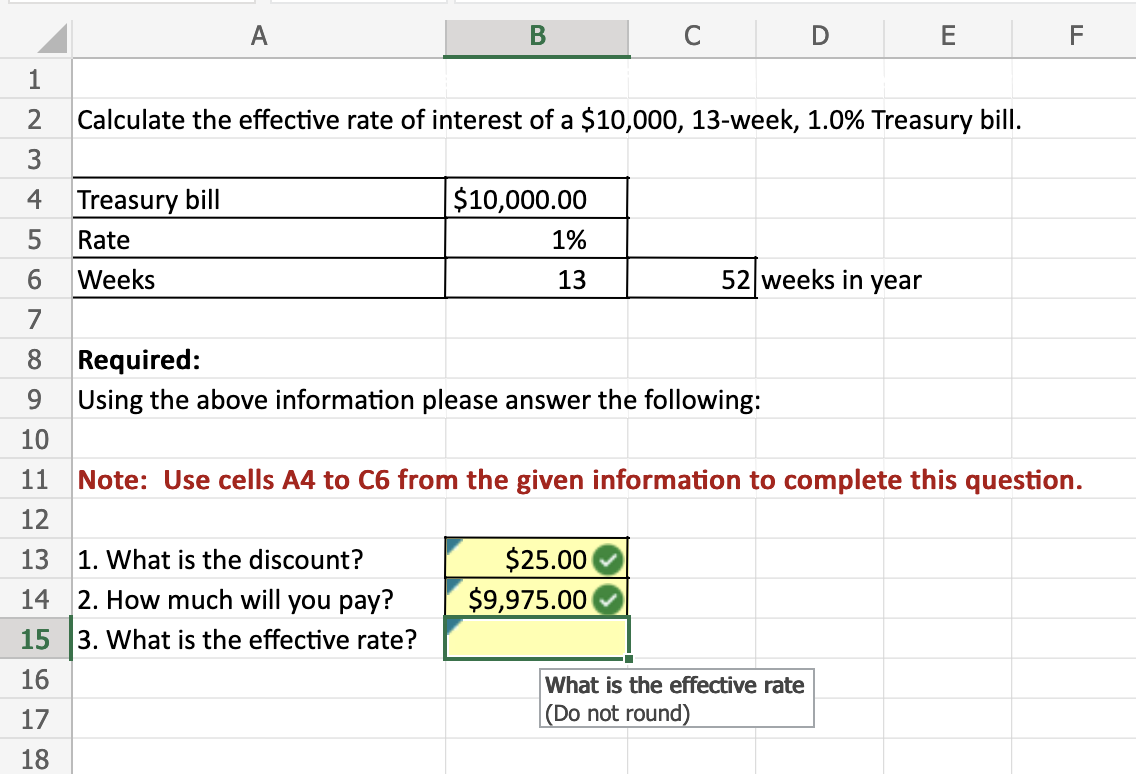Select the 13 Weeks cell

pos(535,279)
